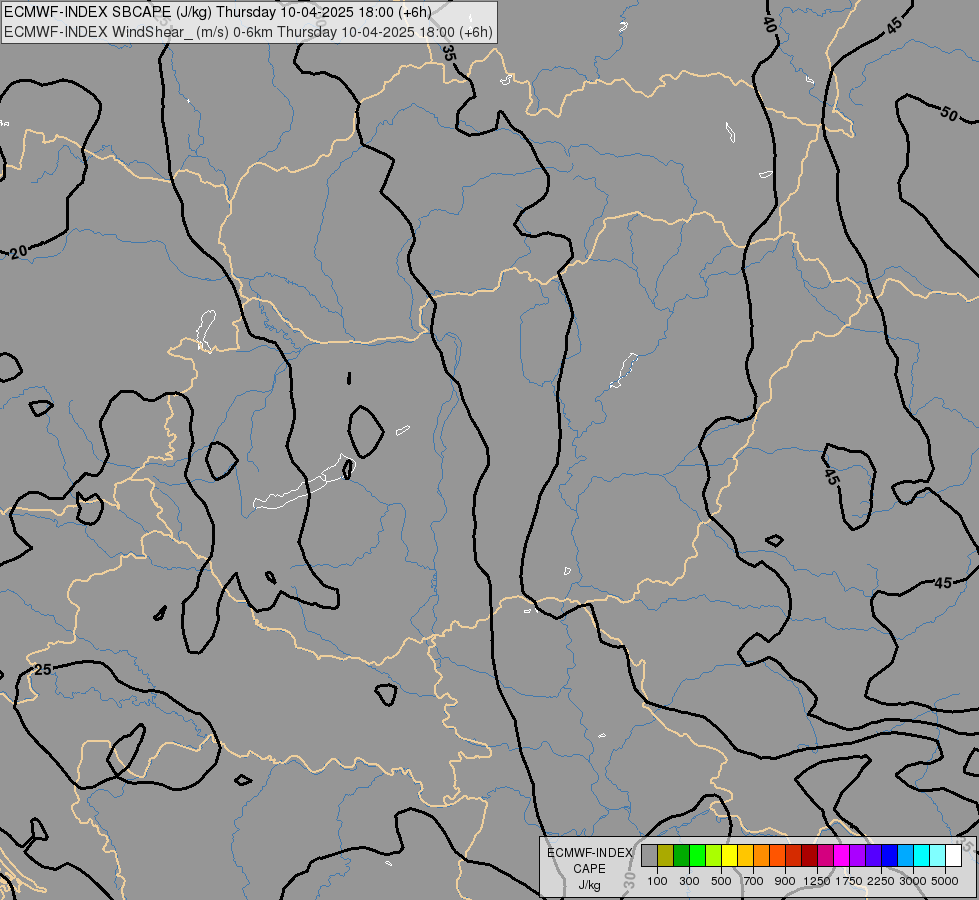Click the "CAPE" label in the legend

pyautogui.click(x=589, y=869)
